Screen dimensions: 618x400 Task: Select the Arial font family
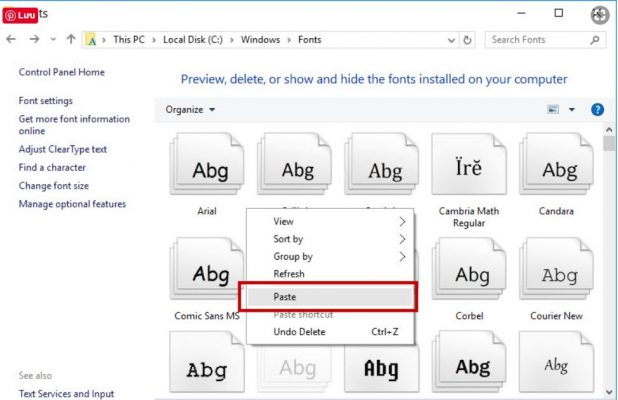(x=207, y=174)
